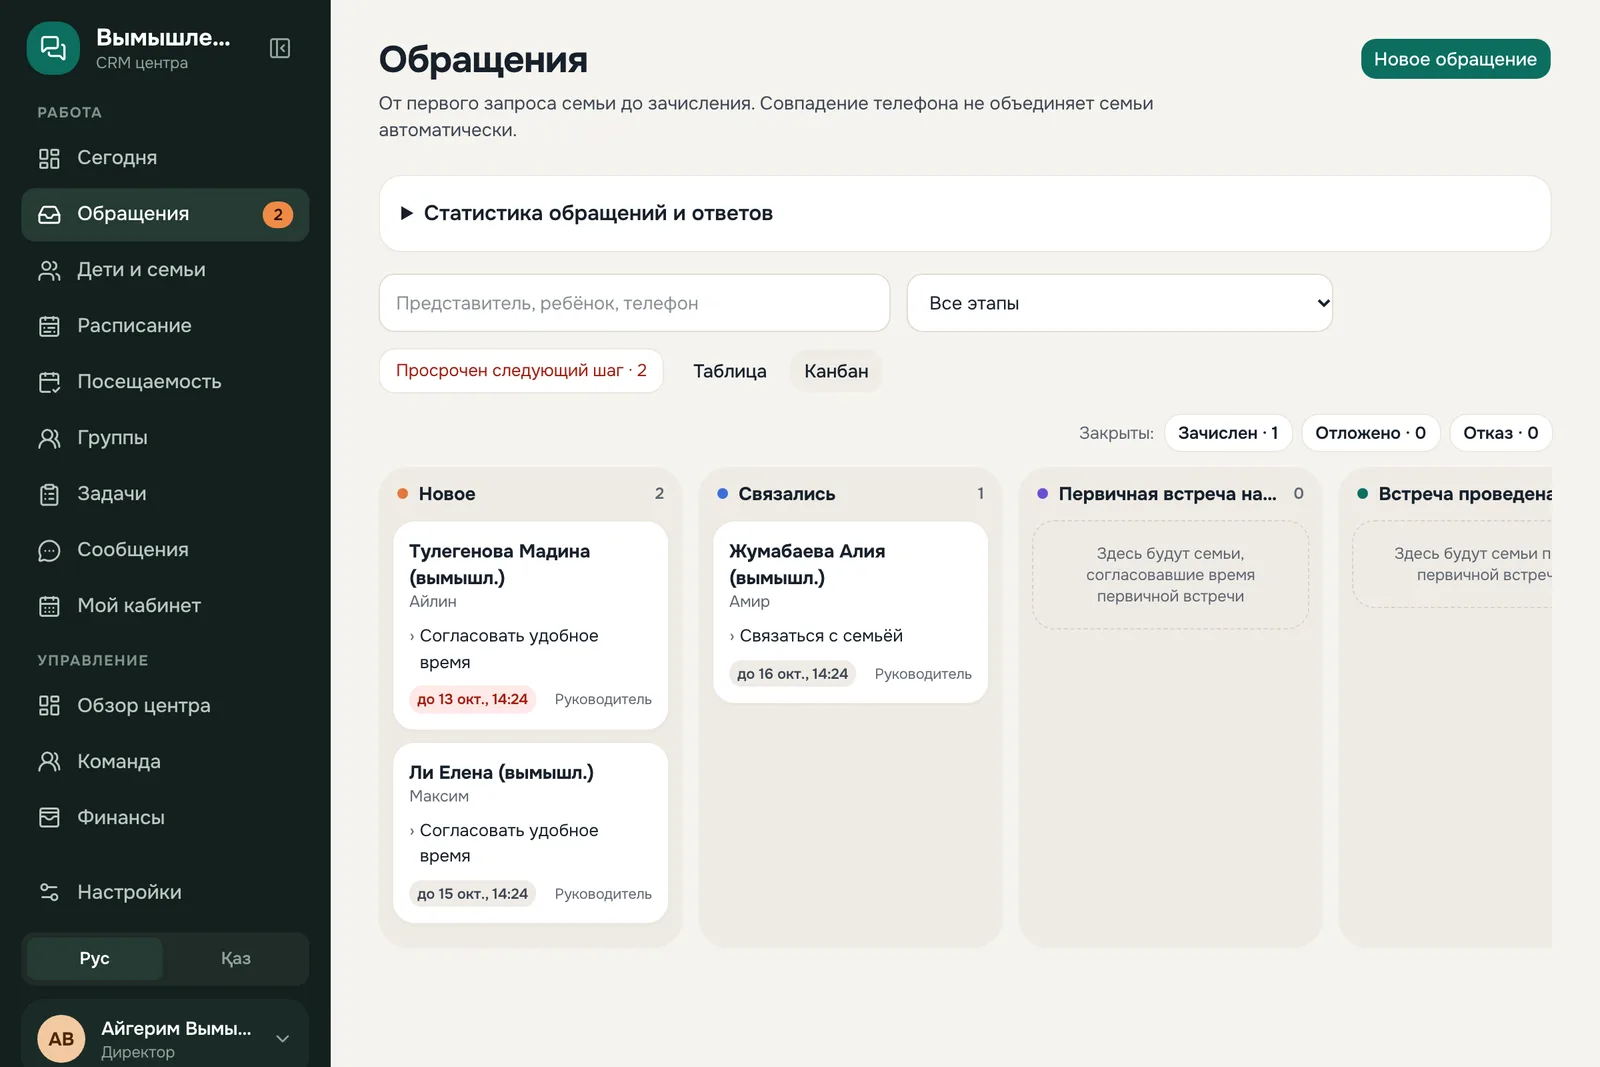Expand Статистика обращений и ответов
The height and width of the screenshot is (1067, 1600).
click(965, 213)
